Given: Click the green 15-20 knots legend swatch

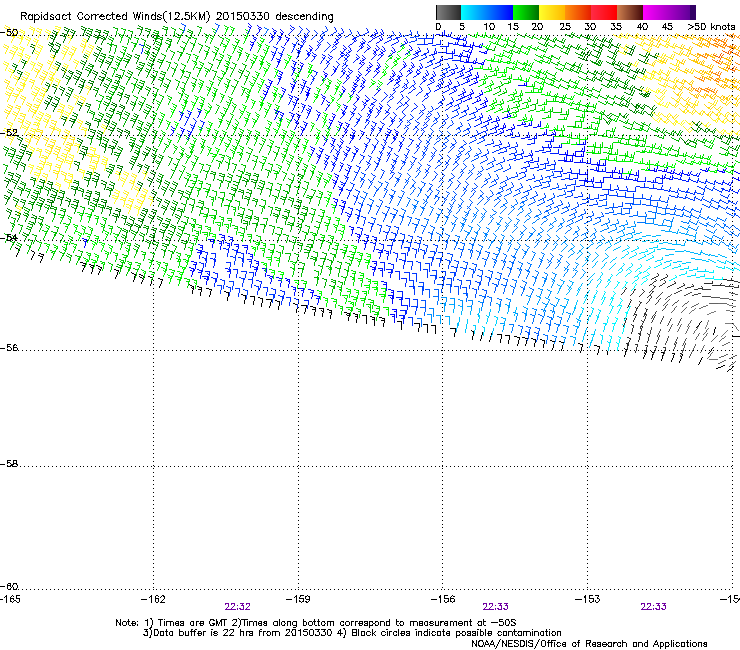Looking at the screenshot, I should tap(526, 12).
